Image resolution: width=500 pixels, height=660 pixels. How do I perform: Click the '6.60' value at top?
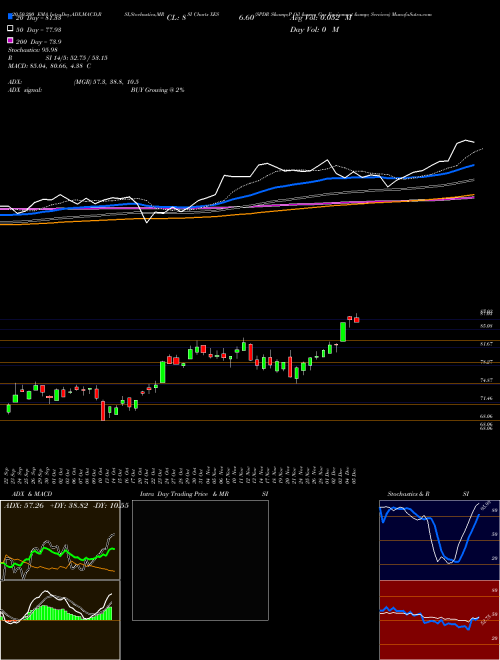click(x=246, y=18)
